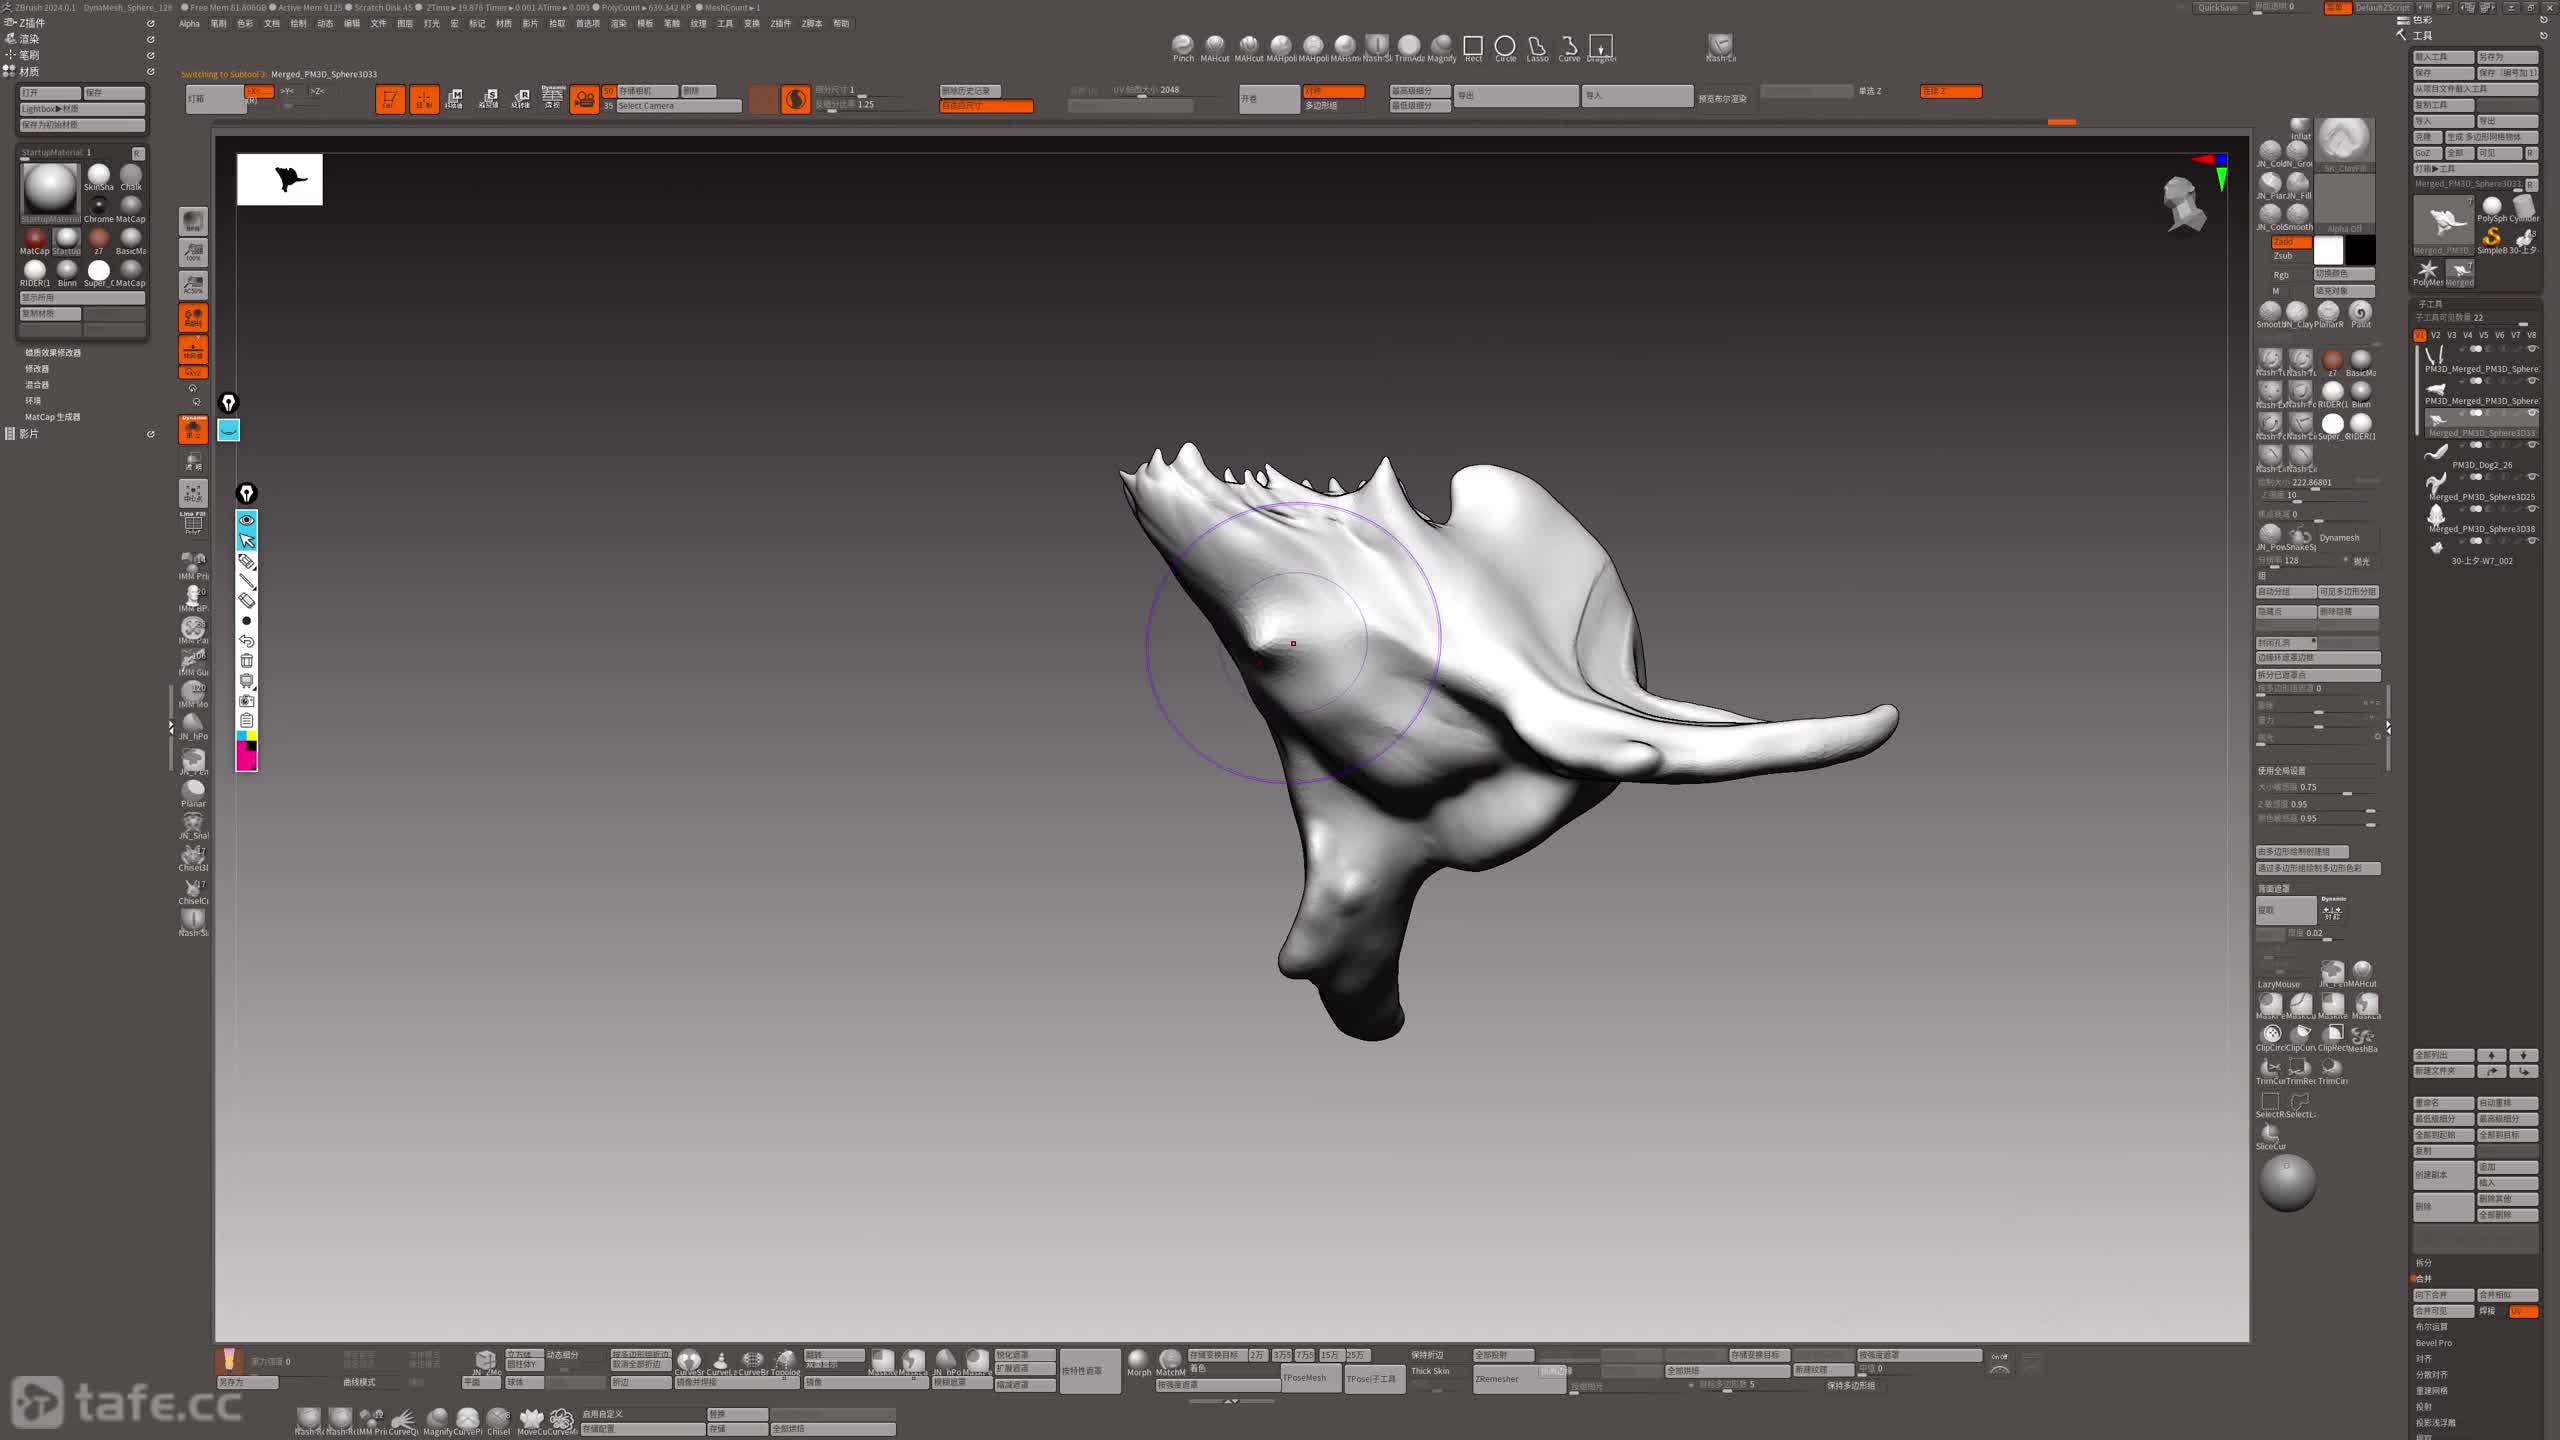Select the Magnify brush icon

(x=1441, y=45)
